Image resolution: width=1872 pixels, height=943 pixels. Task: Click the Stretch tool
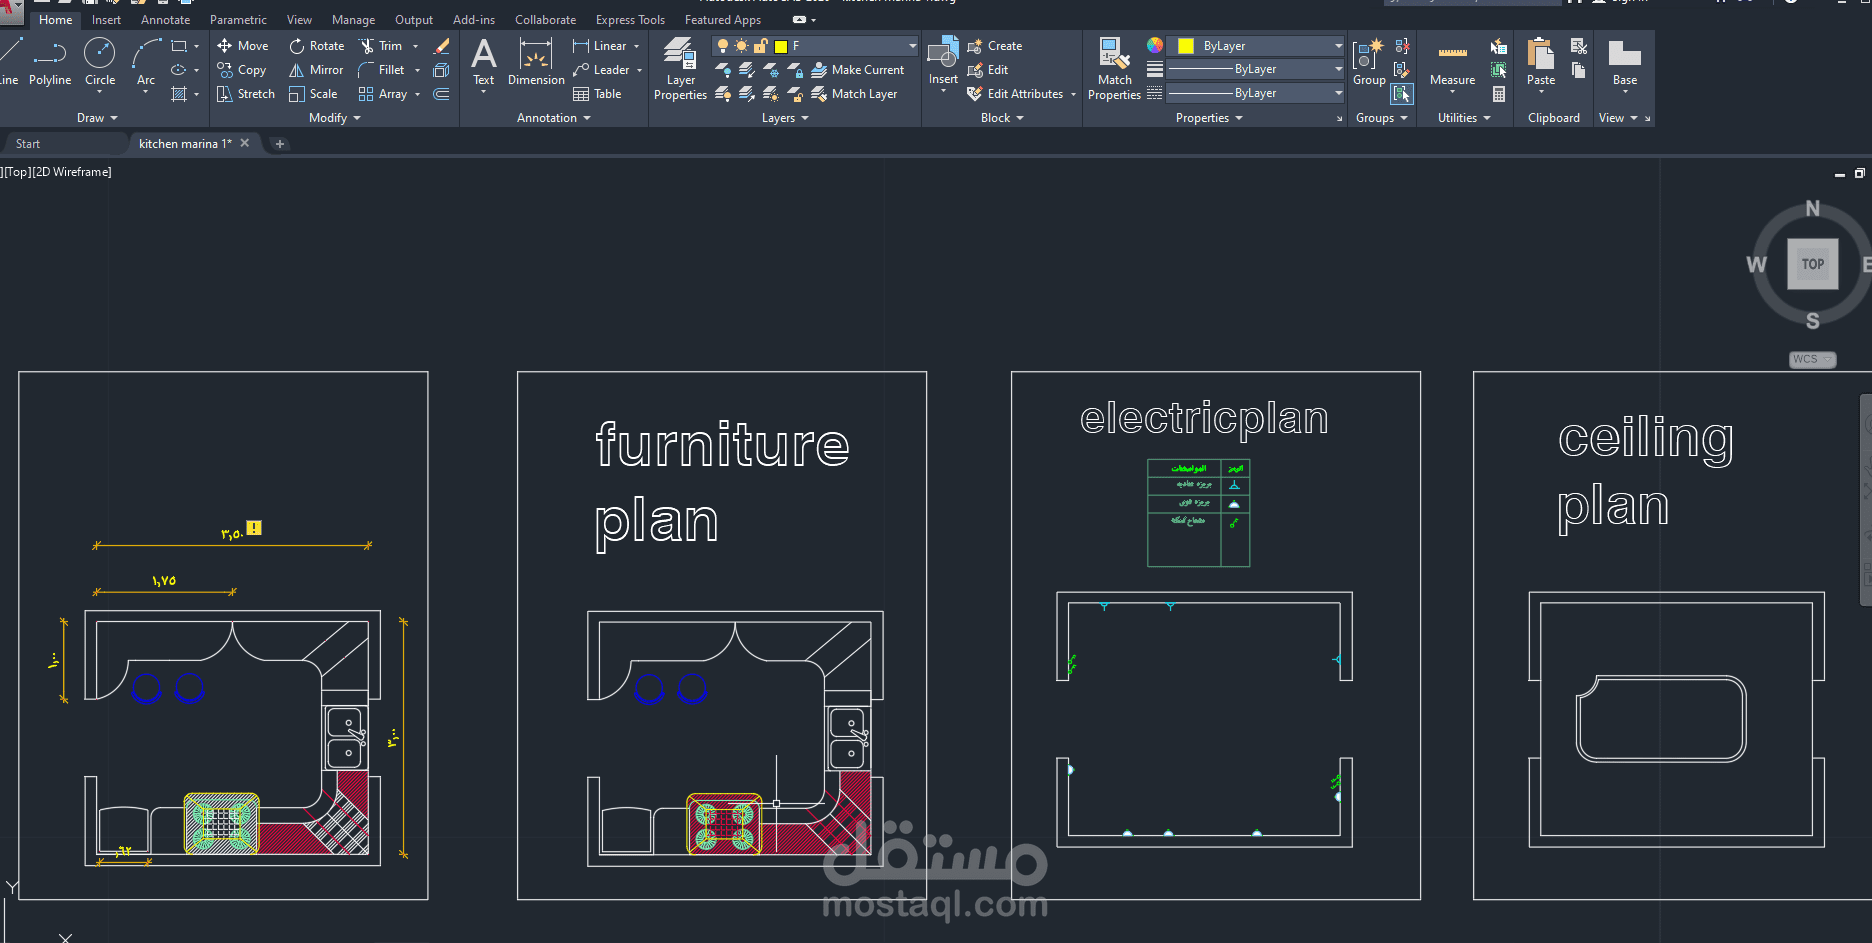point(246,94)
